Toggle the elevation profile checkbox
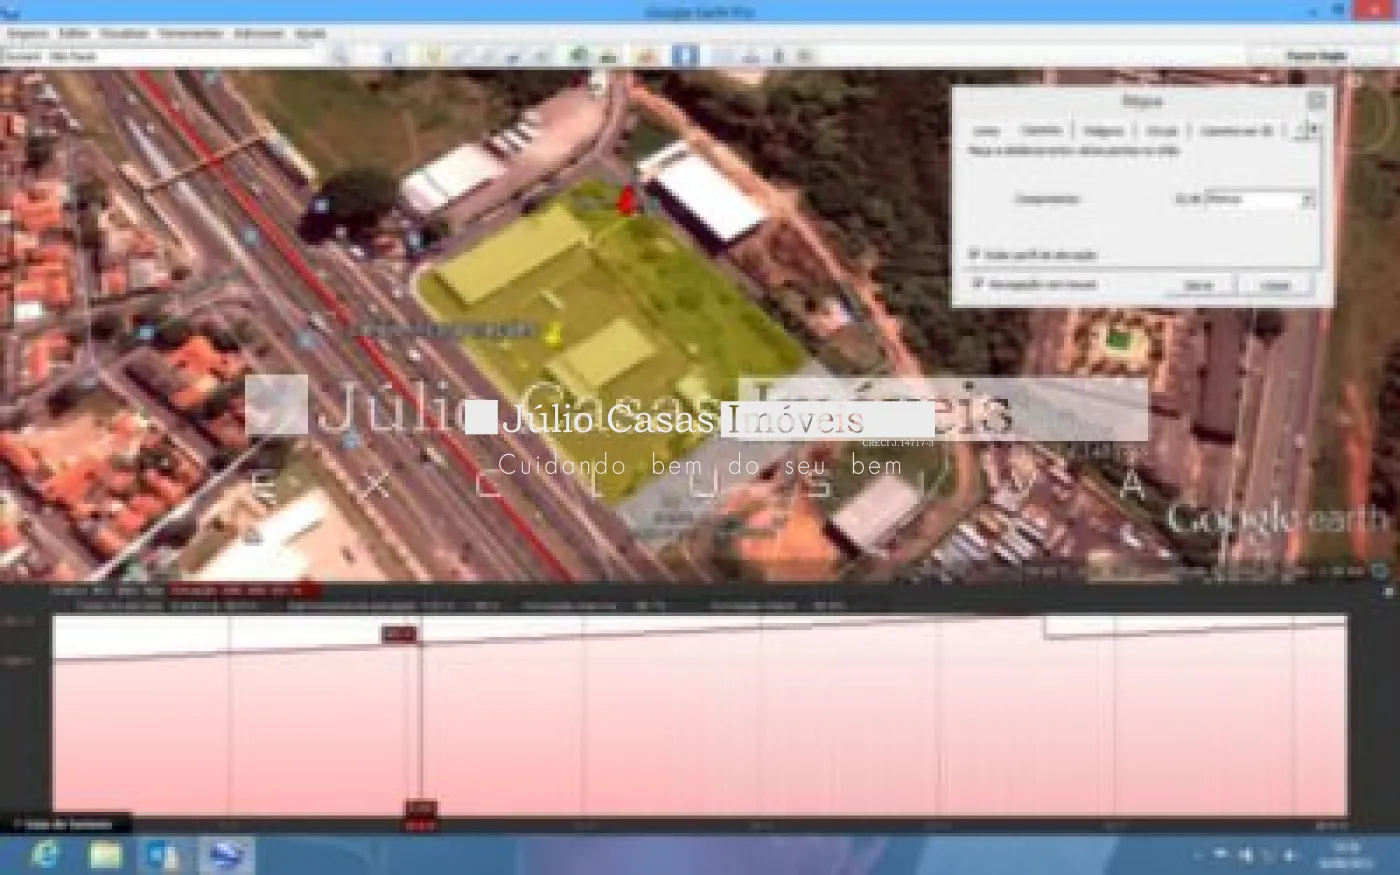 [975, 255]
